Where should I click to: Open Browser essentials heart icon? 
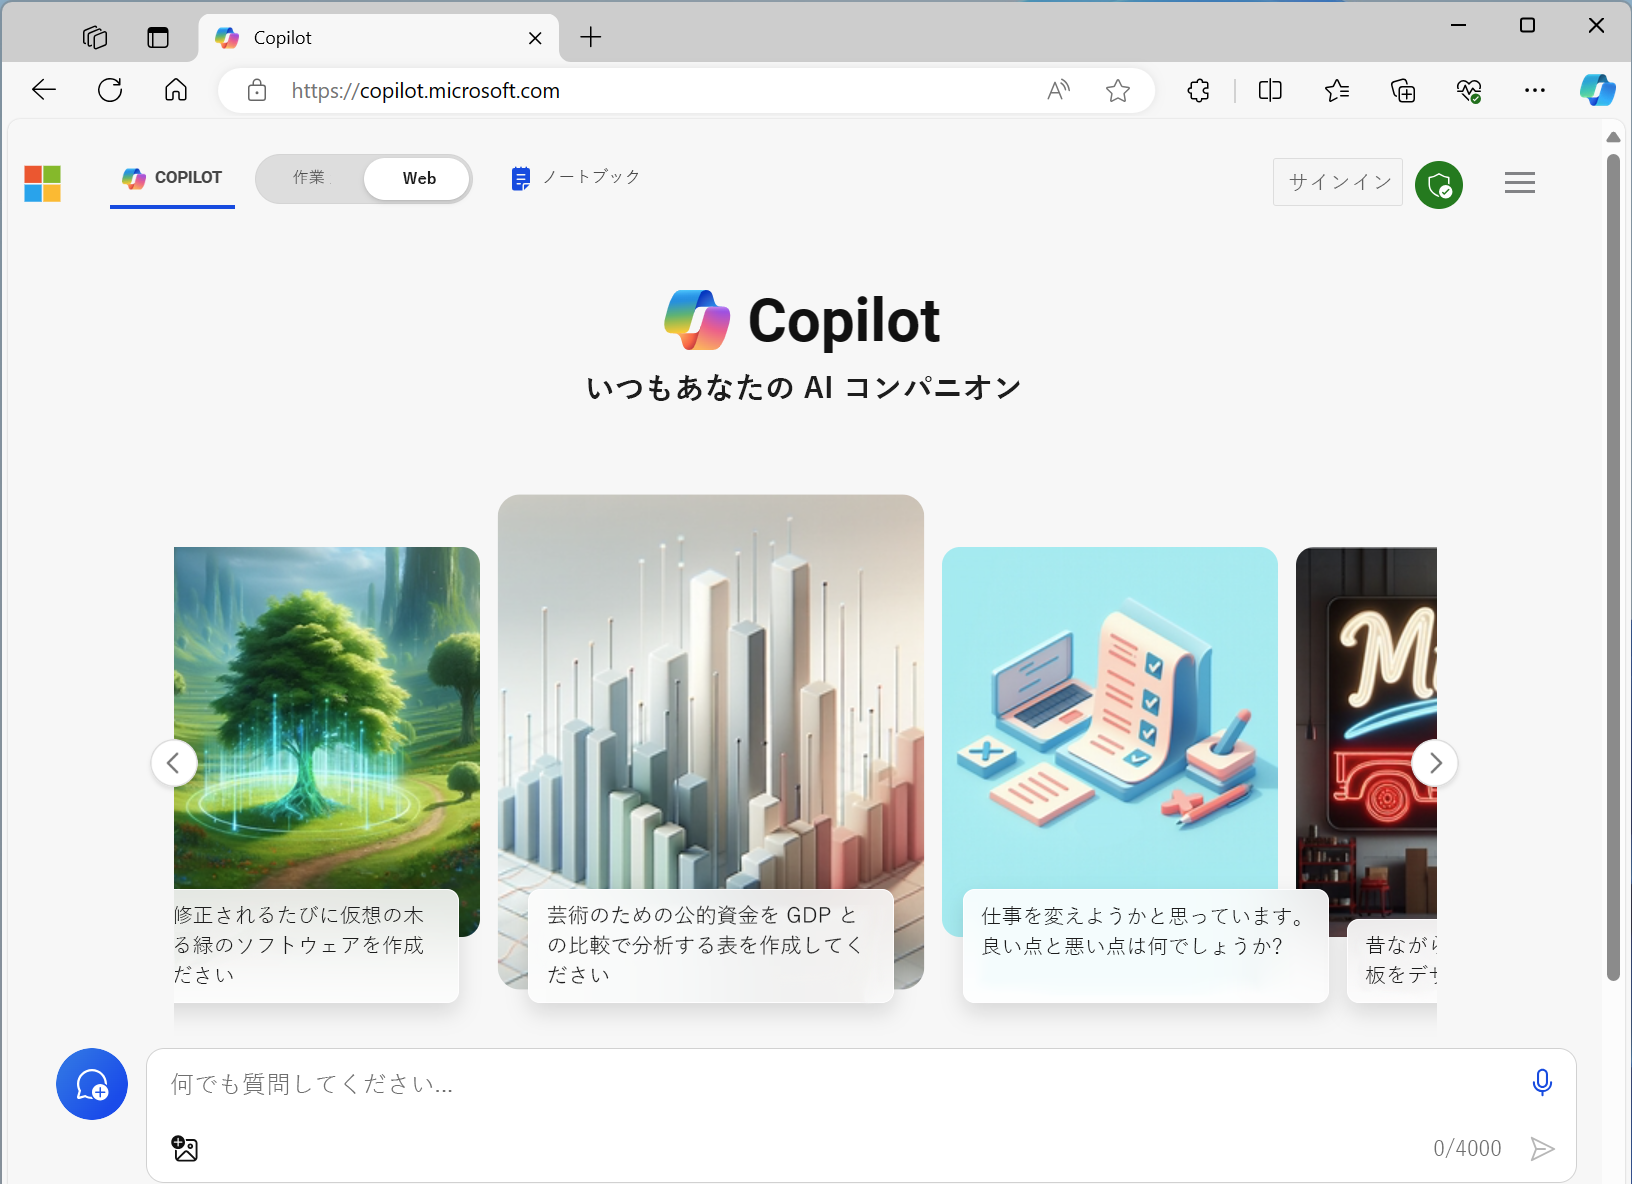click(1469, 91)
